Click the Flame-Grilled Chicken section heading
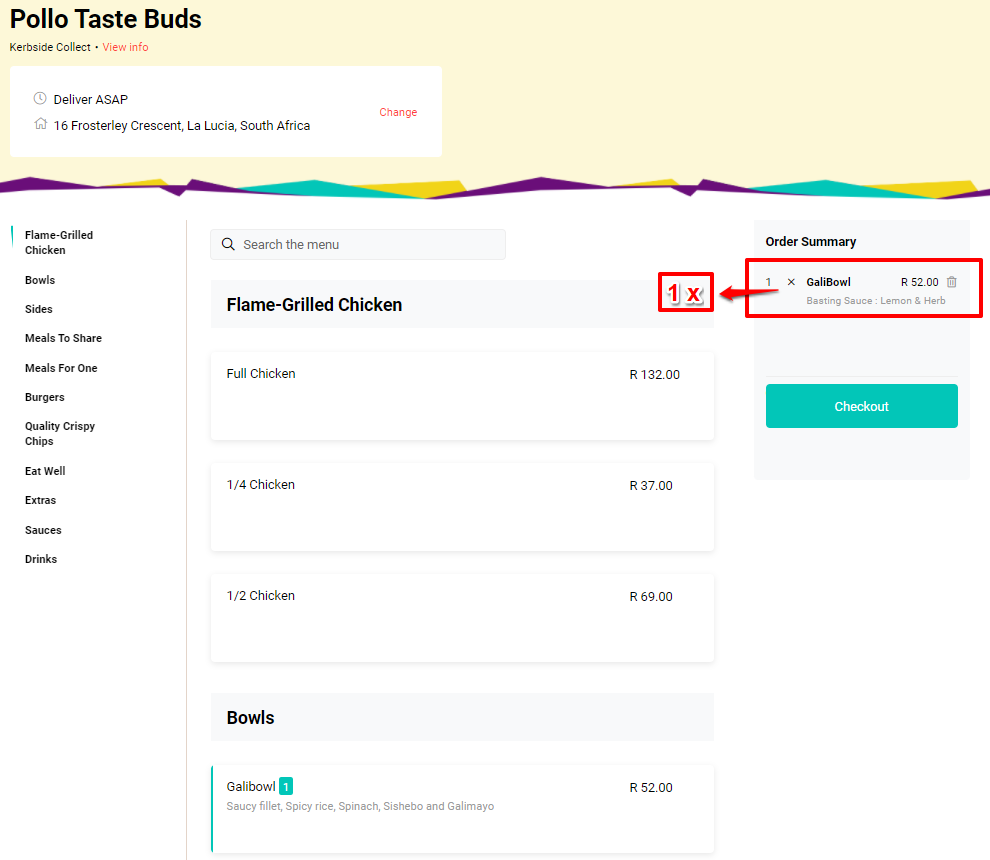990x860 pixels. coord(314,304)
